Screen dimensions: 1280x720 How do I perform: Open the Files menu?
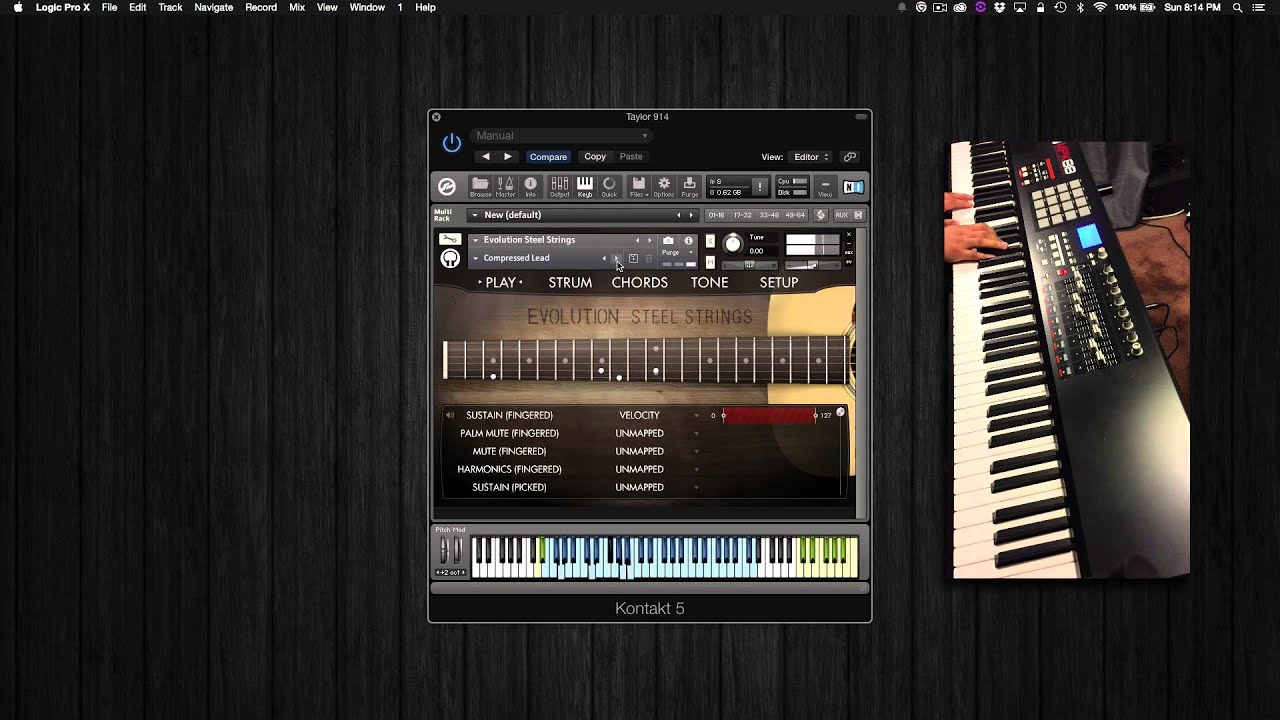click(638, 187)
